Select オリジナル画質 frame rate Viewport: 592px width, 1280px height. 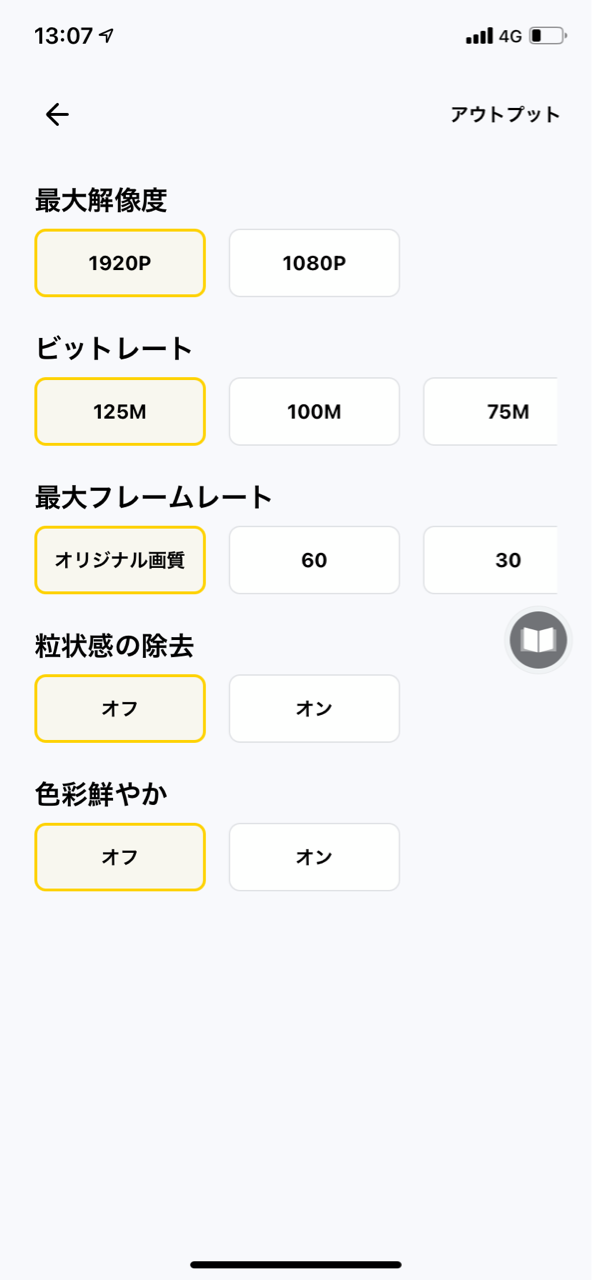tap(120, 560)
